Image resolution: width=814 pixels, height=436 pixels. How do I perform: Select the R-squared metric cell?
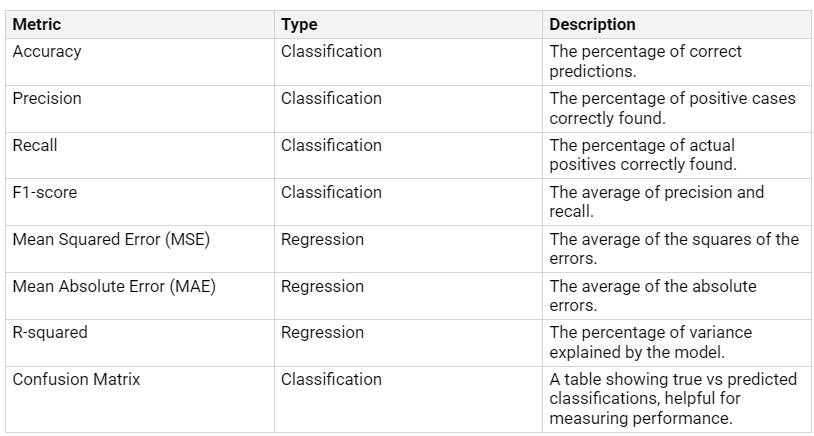[140, 343]
